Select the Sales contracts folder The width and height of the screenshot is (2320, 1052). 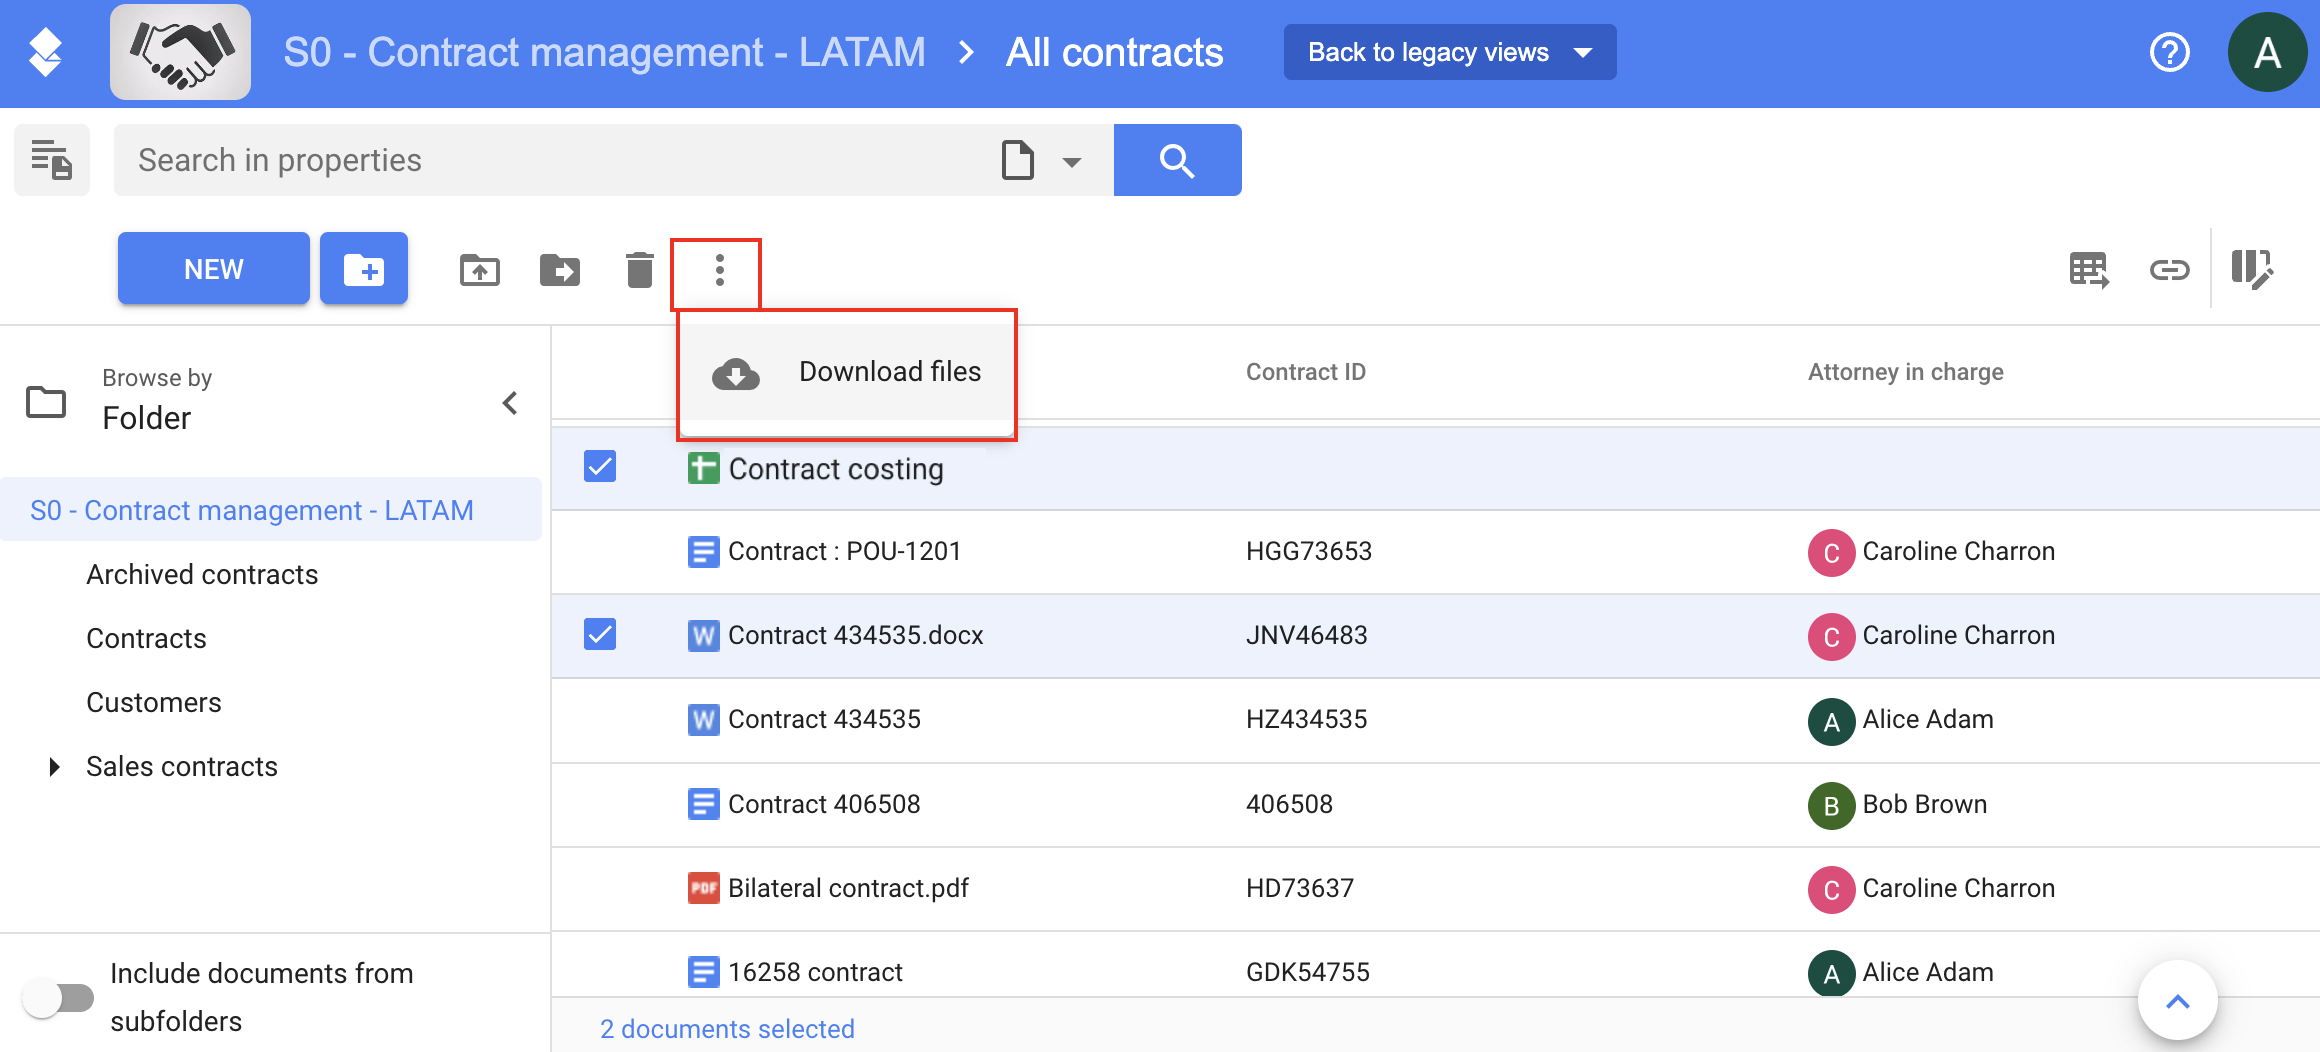coord(182,766)
